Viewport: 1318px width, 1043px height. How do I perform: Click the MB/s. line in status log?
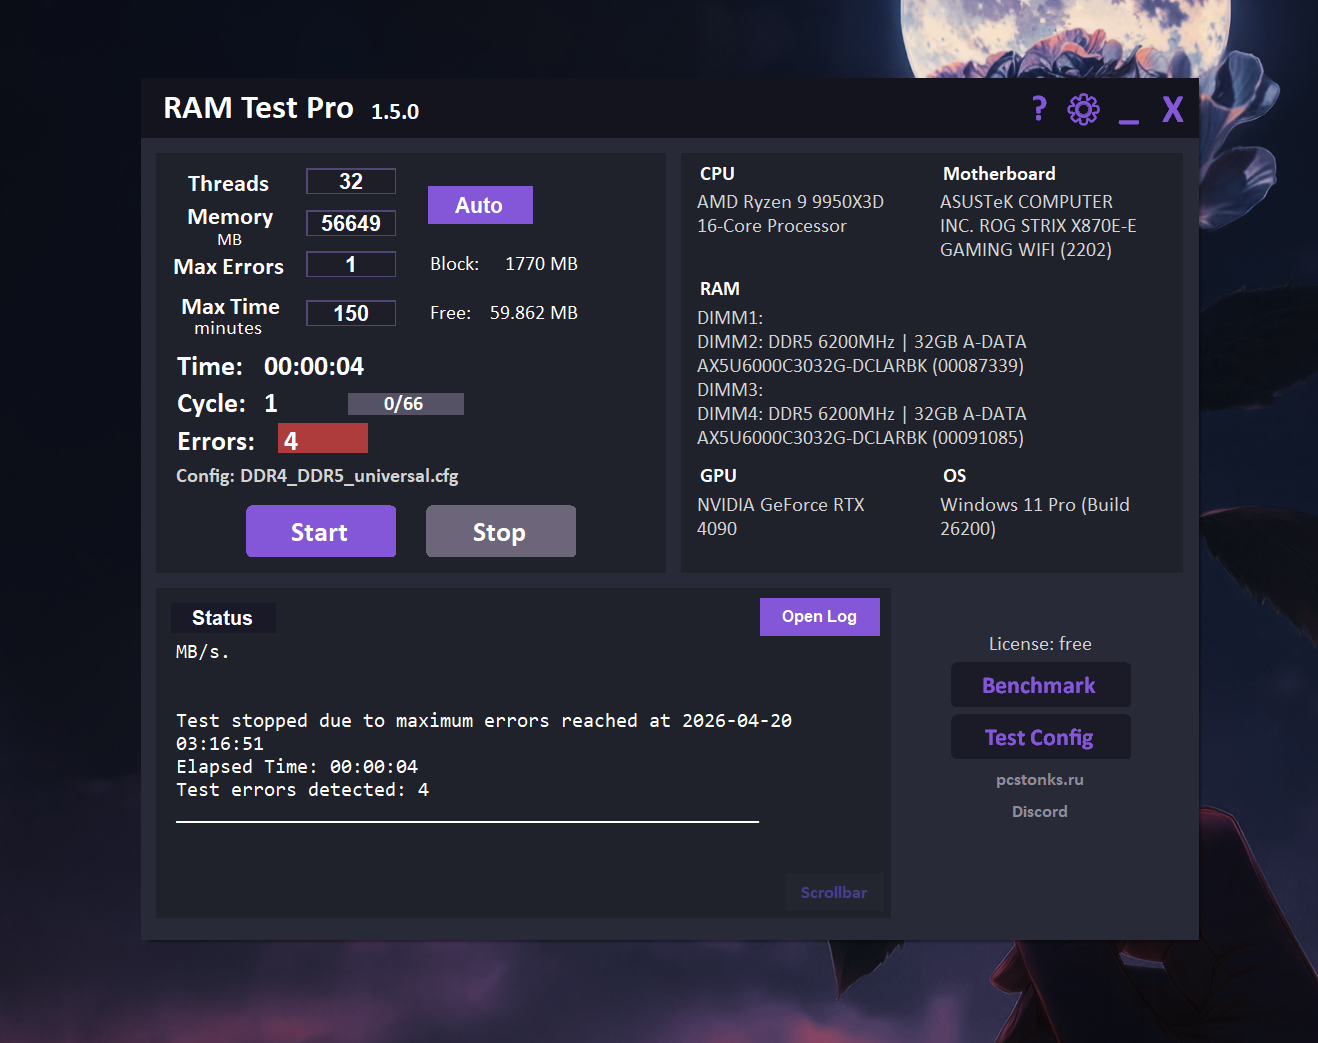[203, 652]
